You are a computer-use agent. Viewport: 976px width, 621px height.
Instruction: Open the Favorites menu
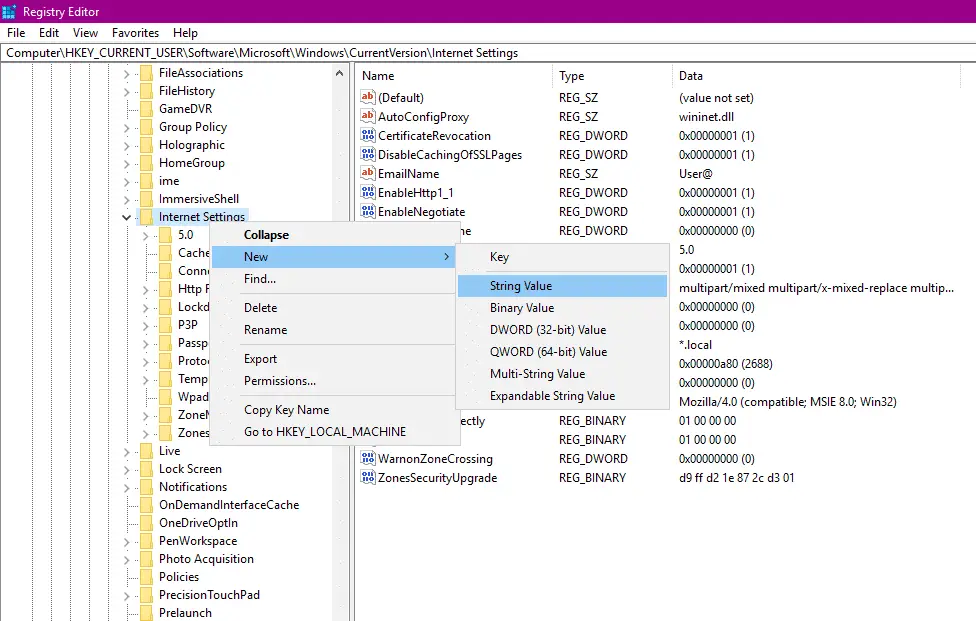coord(135,33)
